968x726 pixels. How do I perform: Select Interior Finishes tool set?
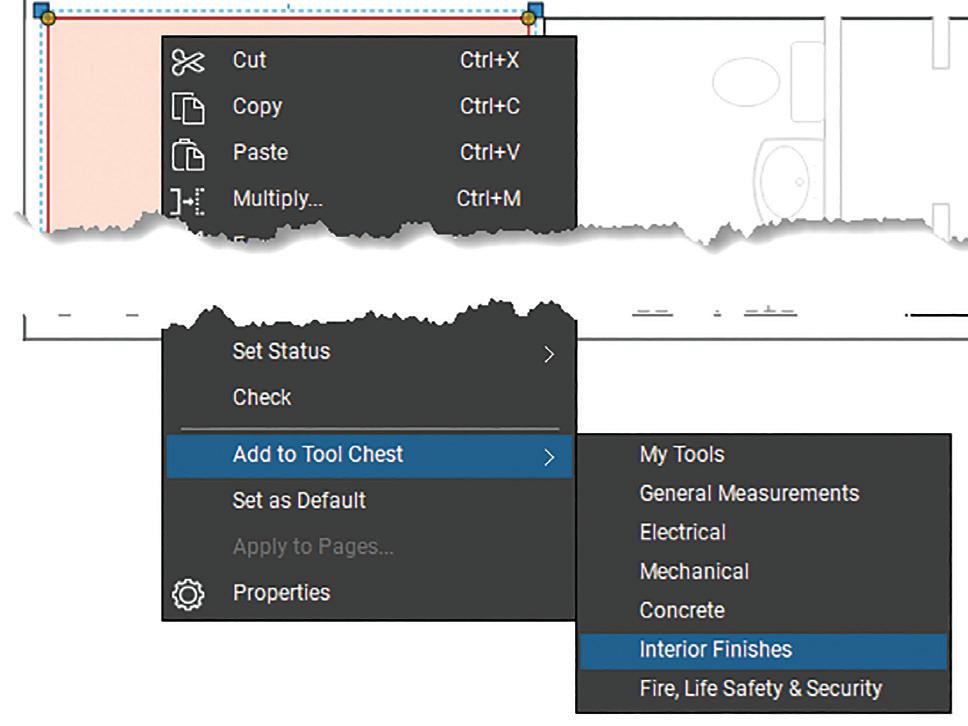pos(716,650)
